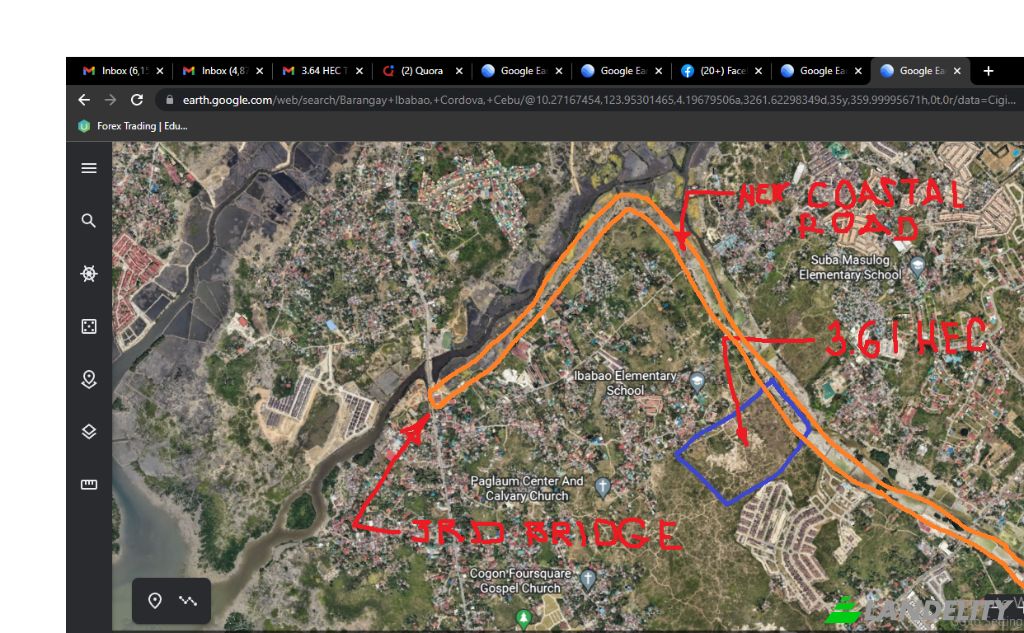Click Add placemark button
This screenshot has width=1024, height=633.
point(155,601)
